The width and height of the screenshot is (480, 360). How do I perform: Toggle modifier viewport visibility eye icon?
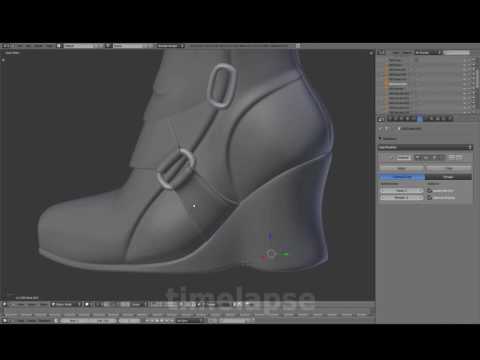tap(426, 157)
